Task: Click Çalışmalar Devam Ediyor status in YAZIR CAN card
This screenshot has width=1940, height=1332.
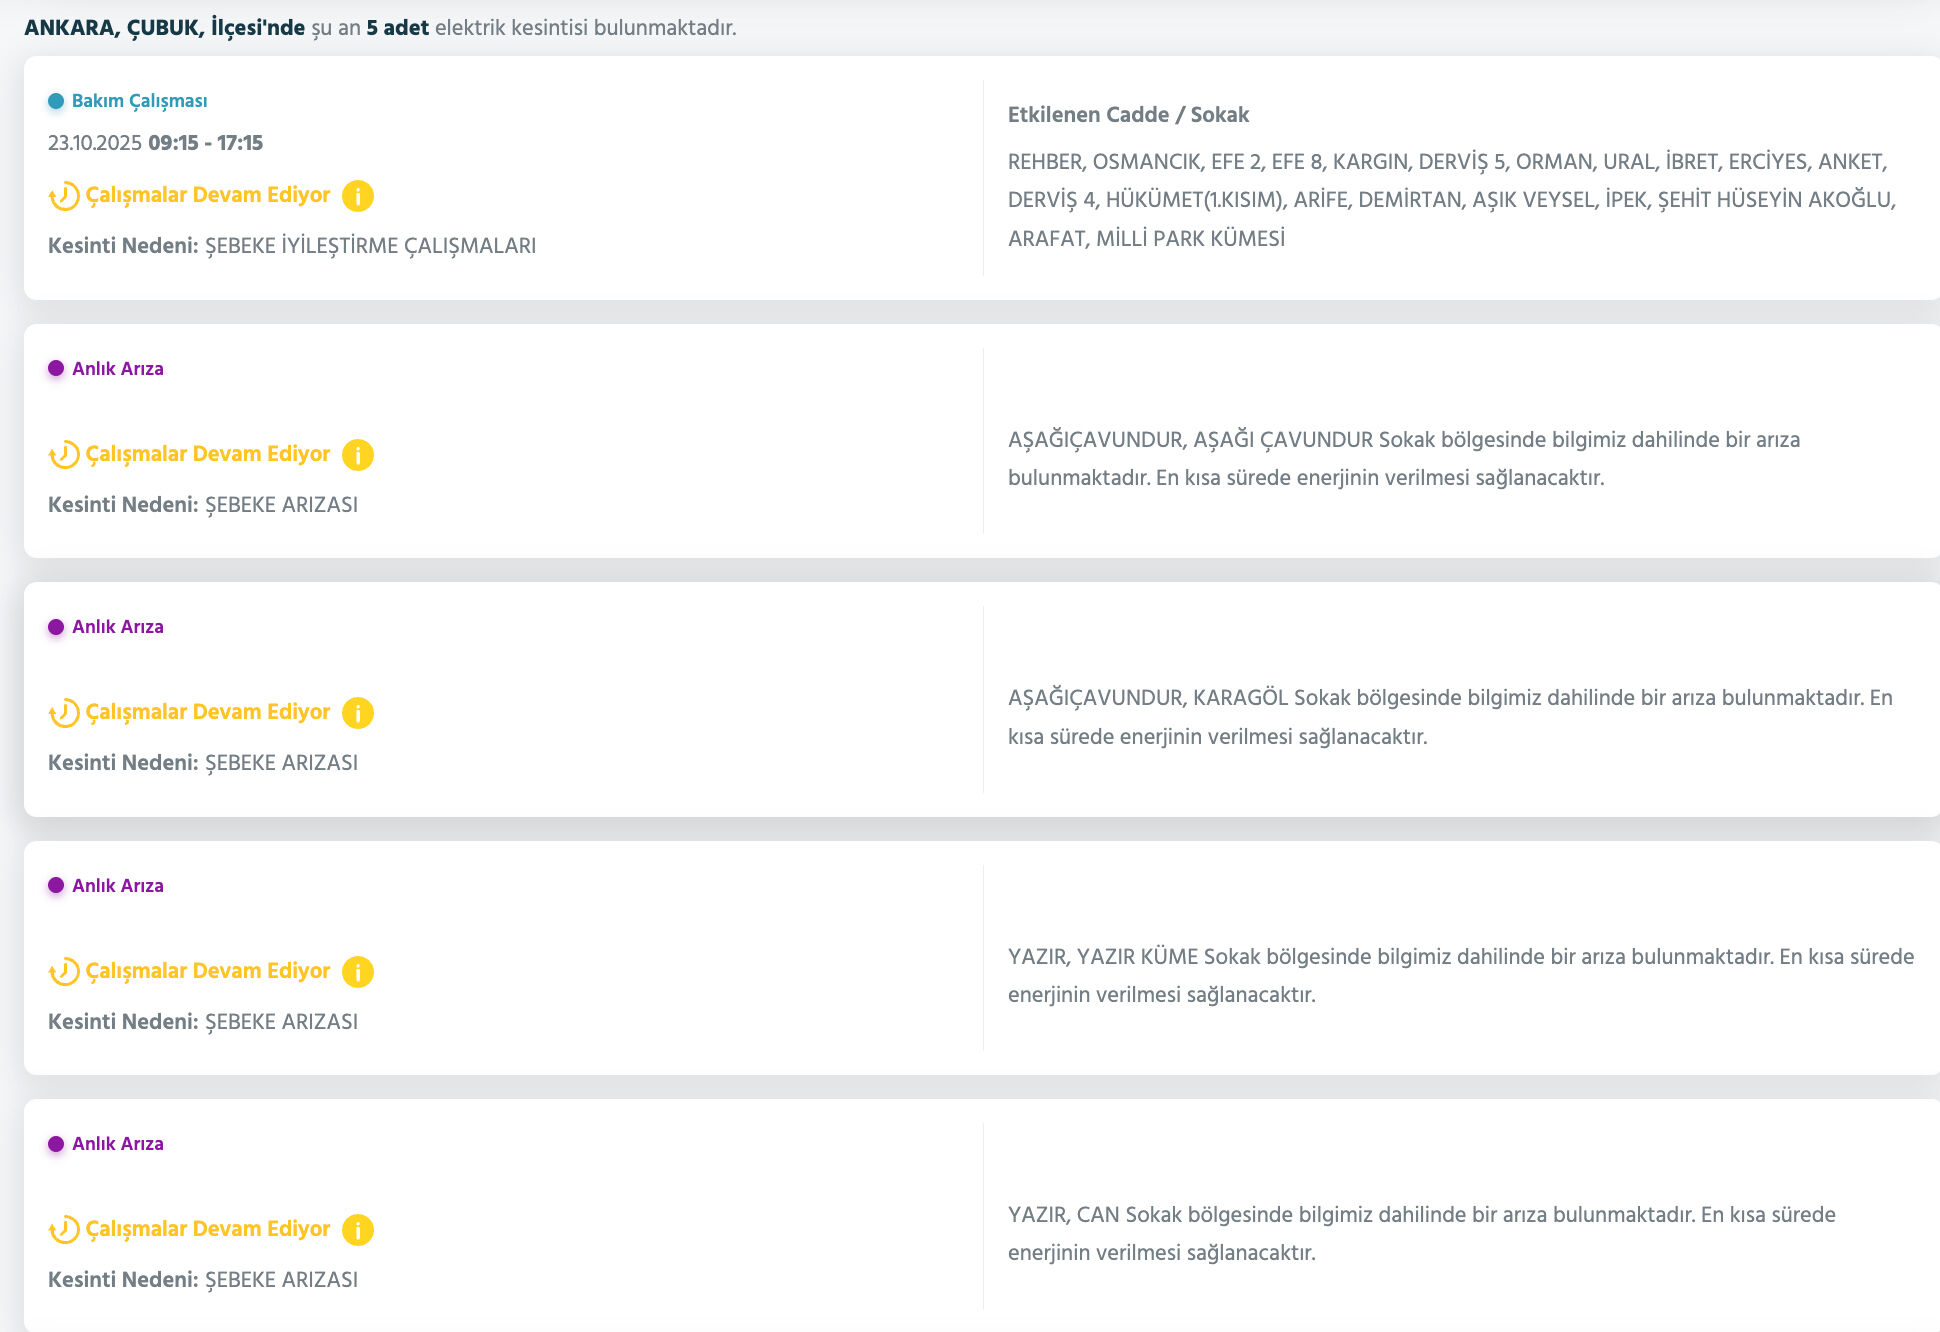Action: tap(207, 1229)
